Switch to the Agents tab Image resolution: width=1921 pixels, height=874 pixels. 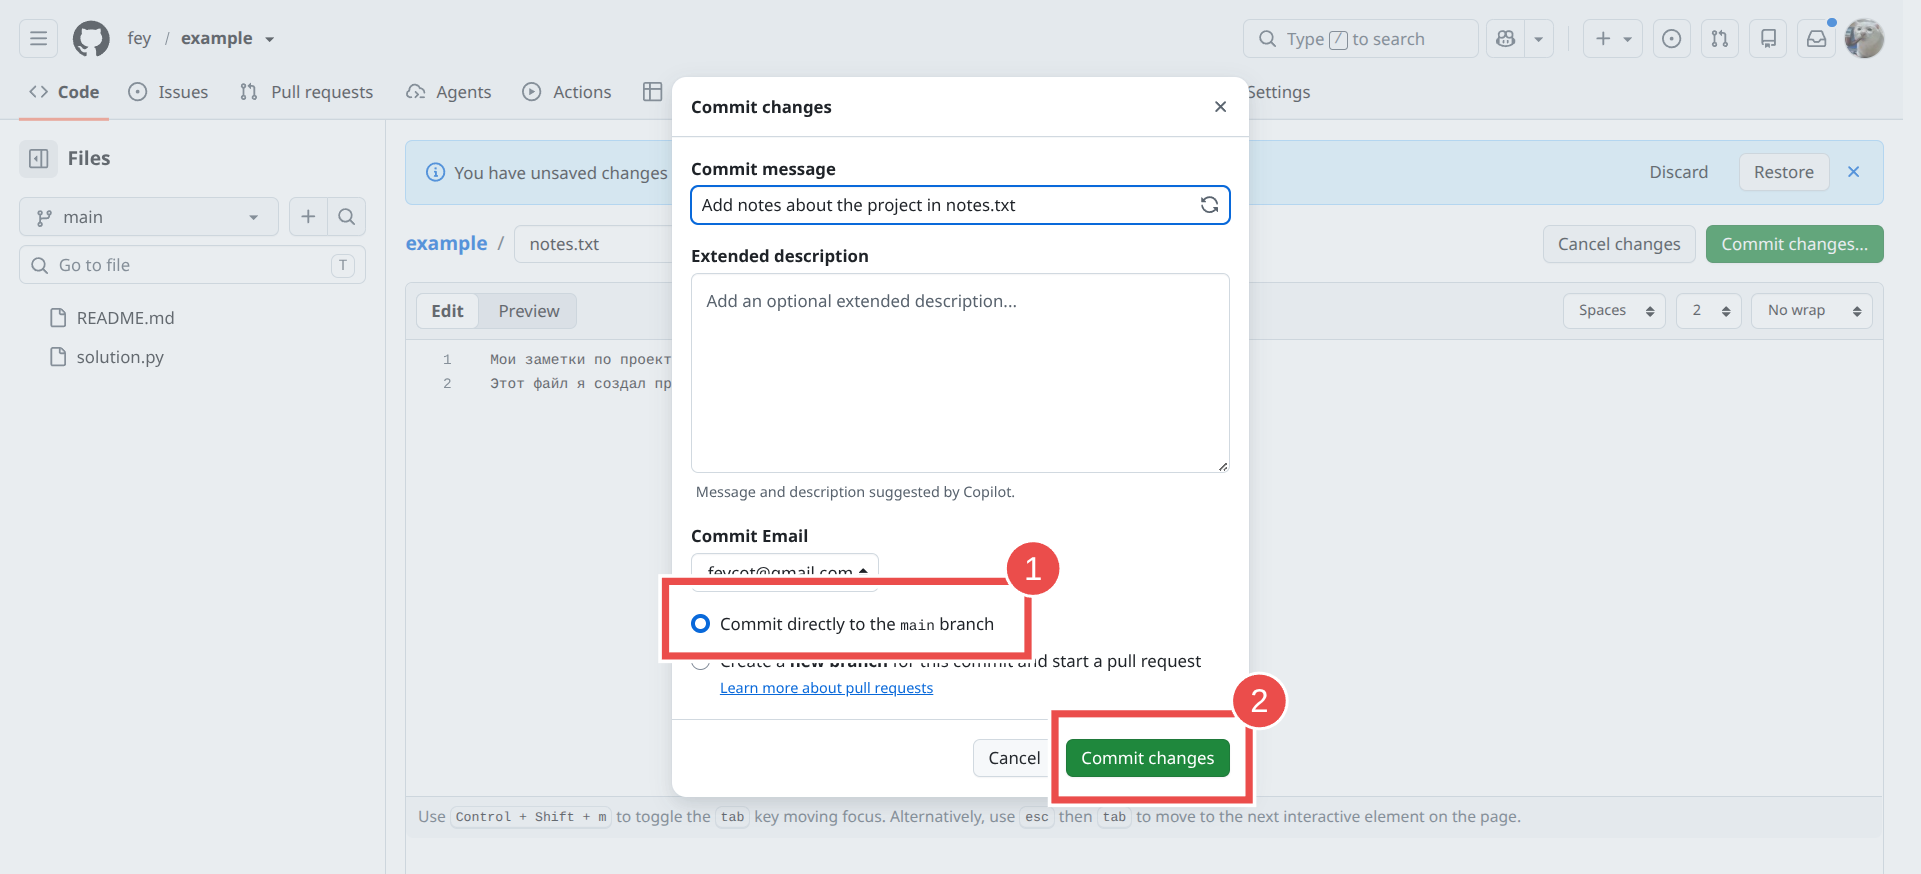point(448,92)
